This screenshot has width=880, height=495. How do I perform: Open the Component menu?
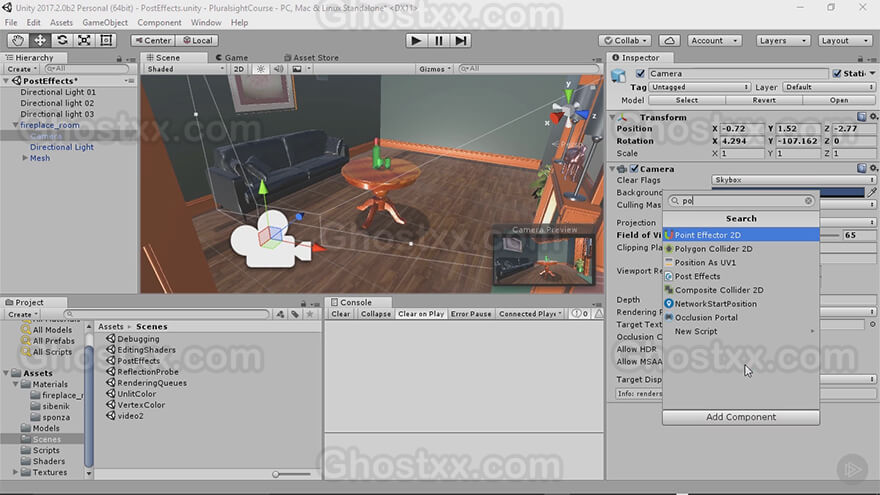pos(159,22)
